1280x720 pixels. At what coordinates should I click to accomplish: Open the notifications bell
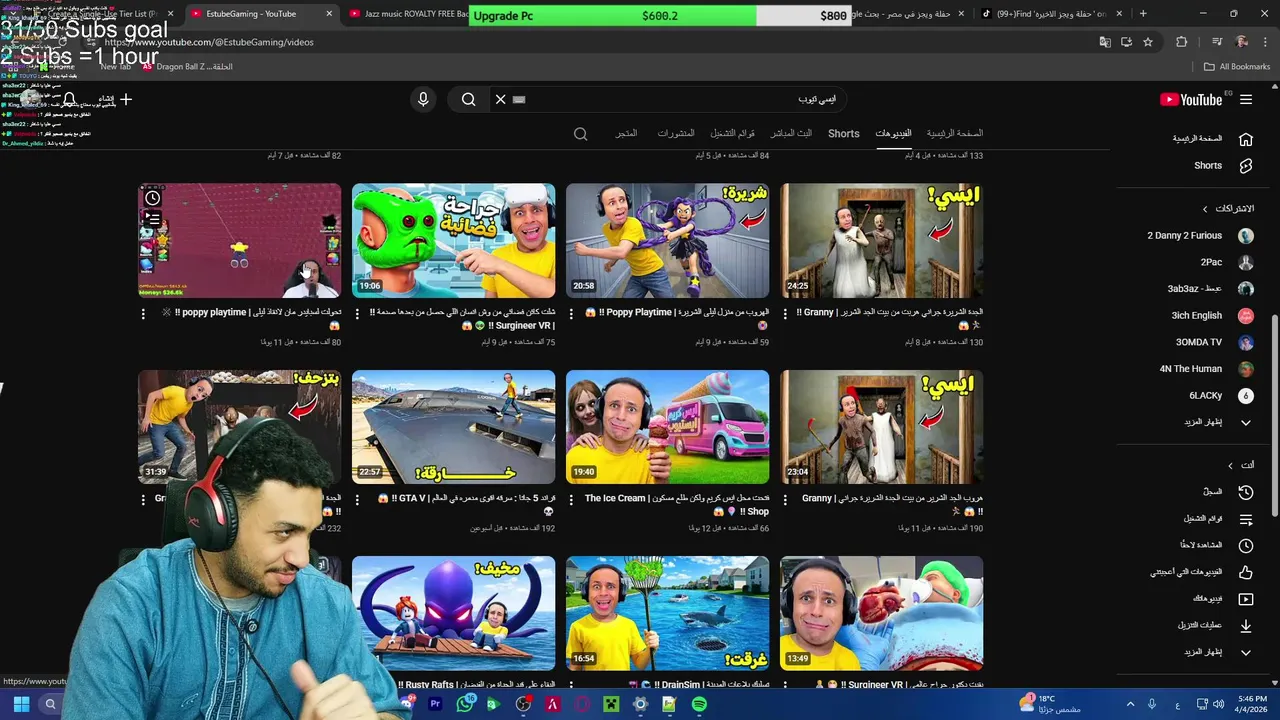click(x=69, y=99)
